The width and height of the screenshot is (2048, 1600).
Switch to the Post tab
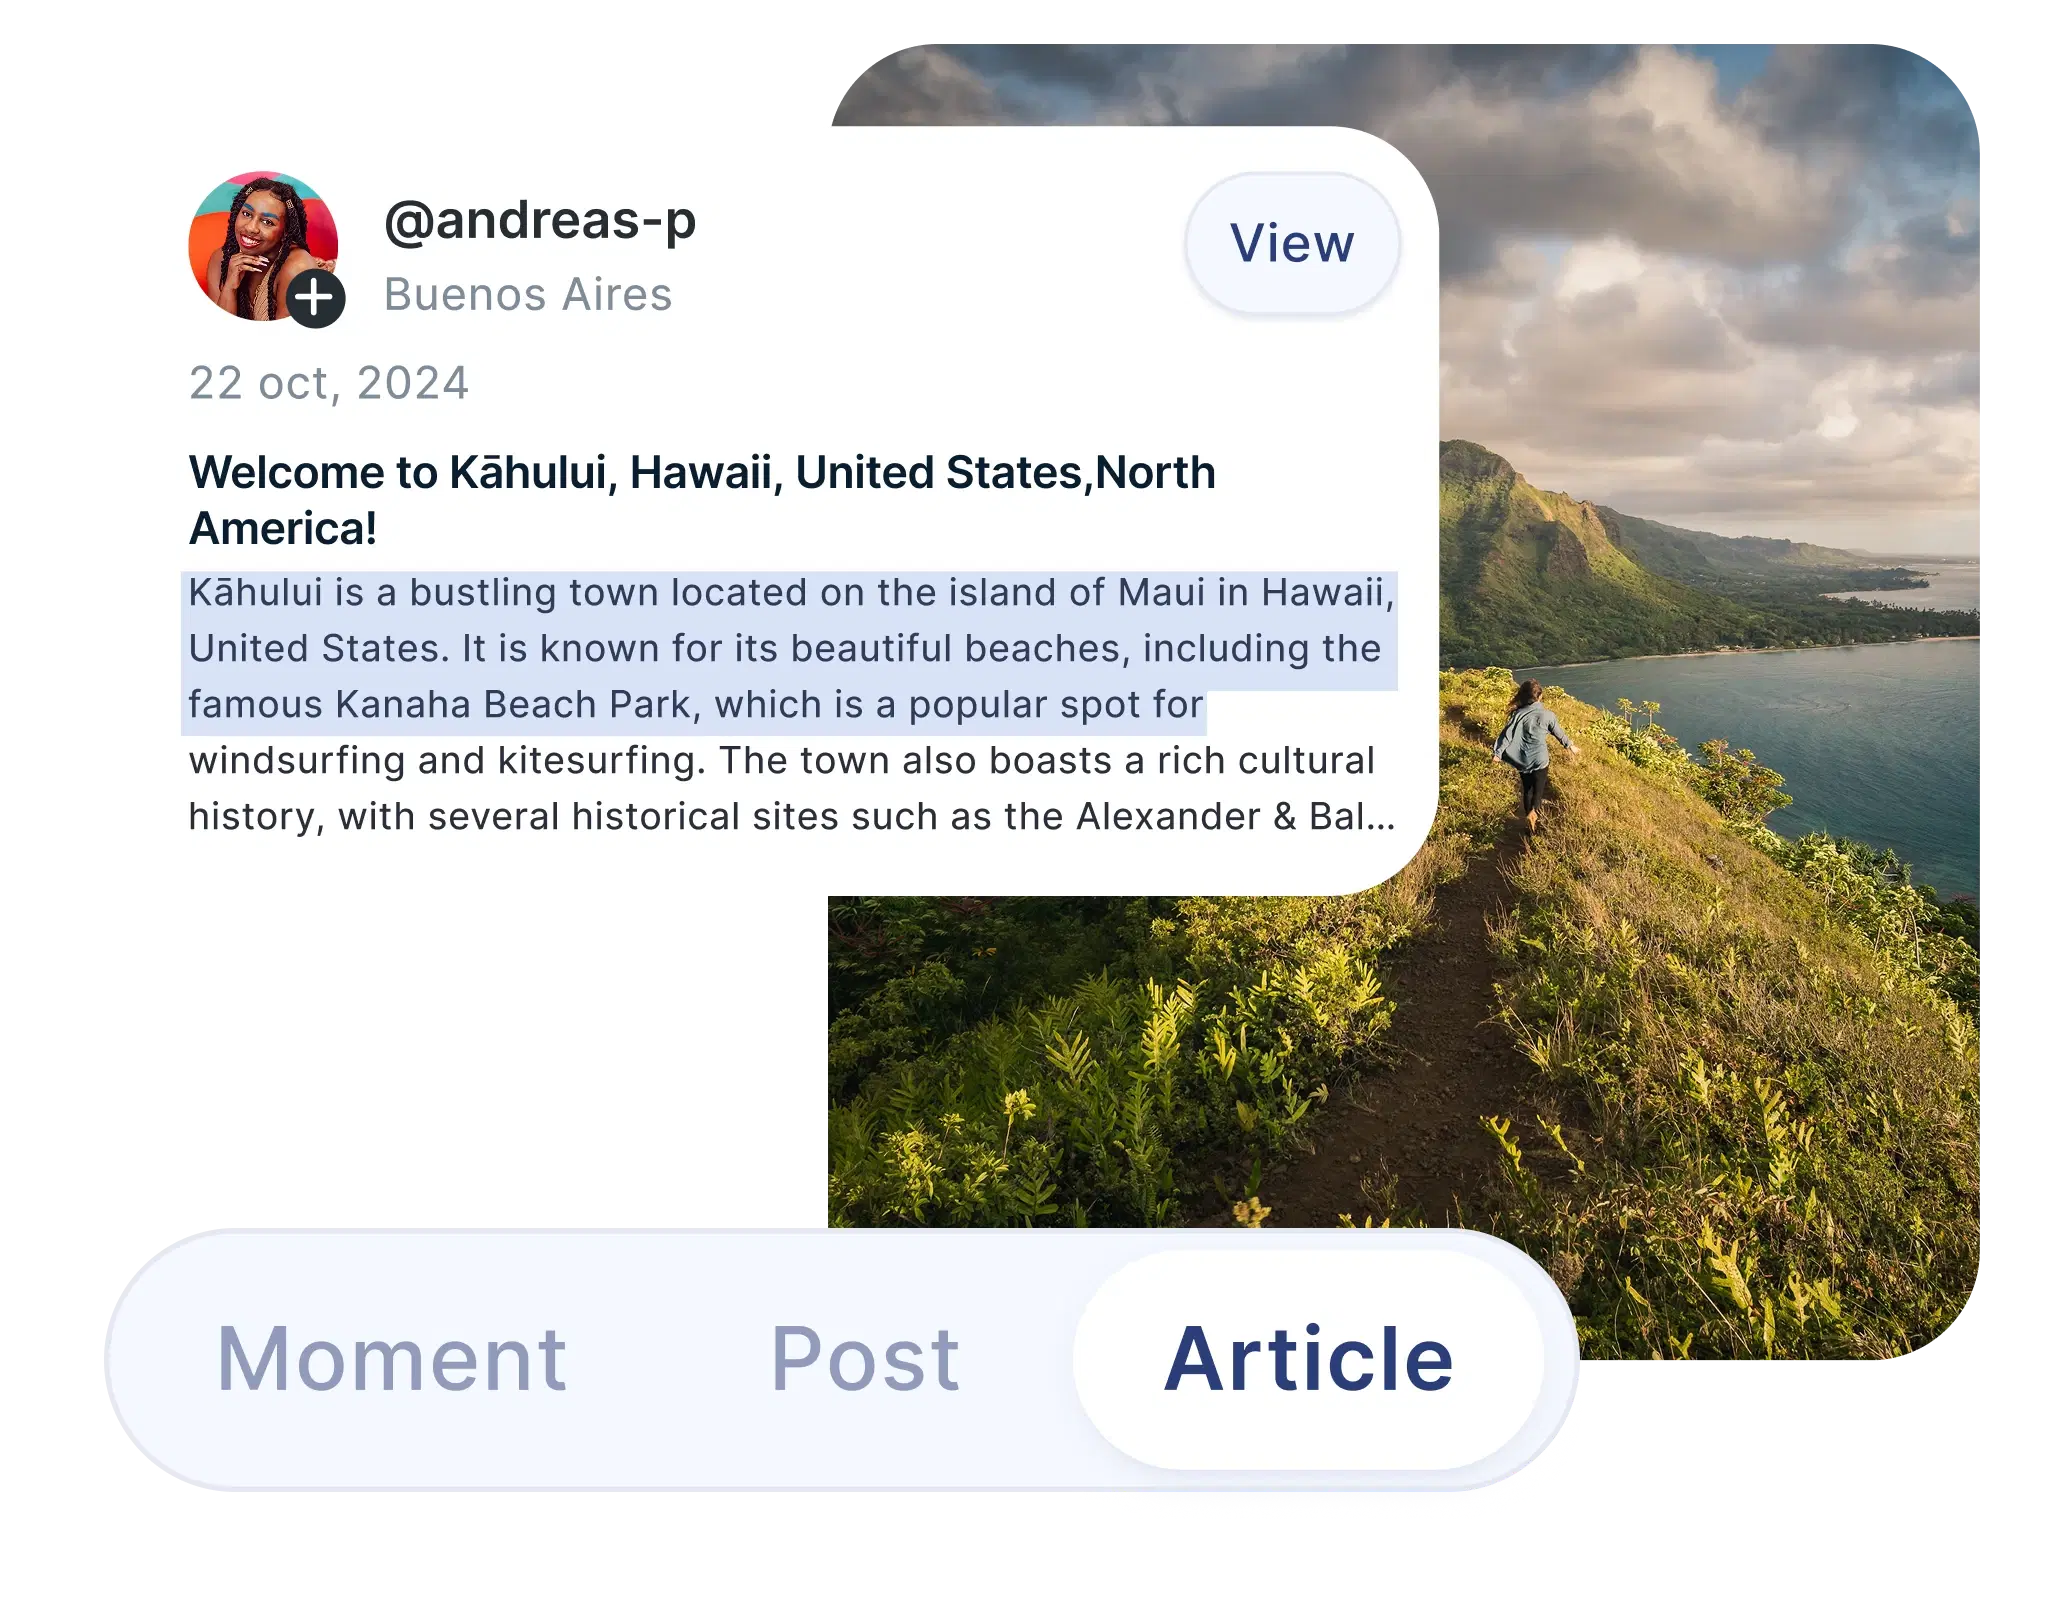click(865, 1359)
